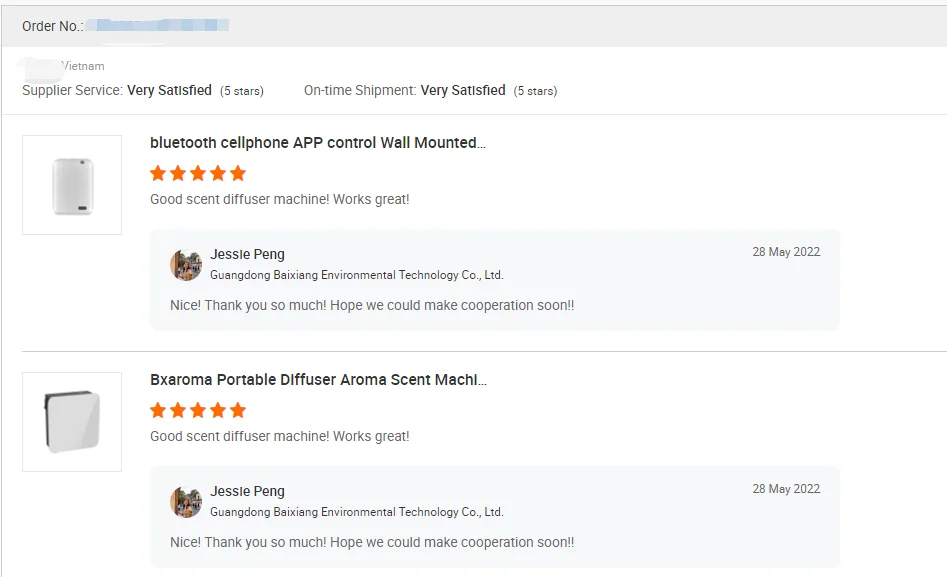Click the "Nice! Thank you so much!" reply under the Bxaroma review
The height and width of the screenshot is (577, 947).
[372, 542]
